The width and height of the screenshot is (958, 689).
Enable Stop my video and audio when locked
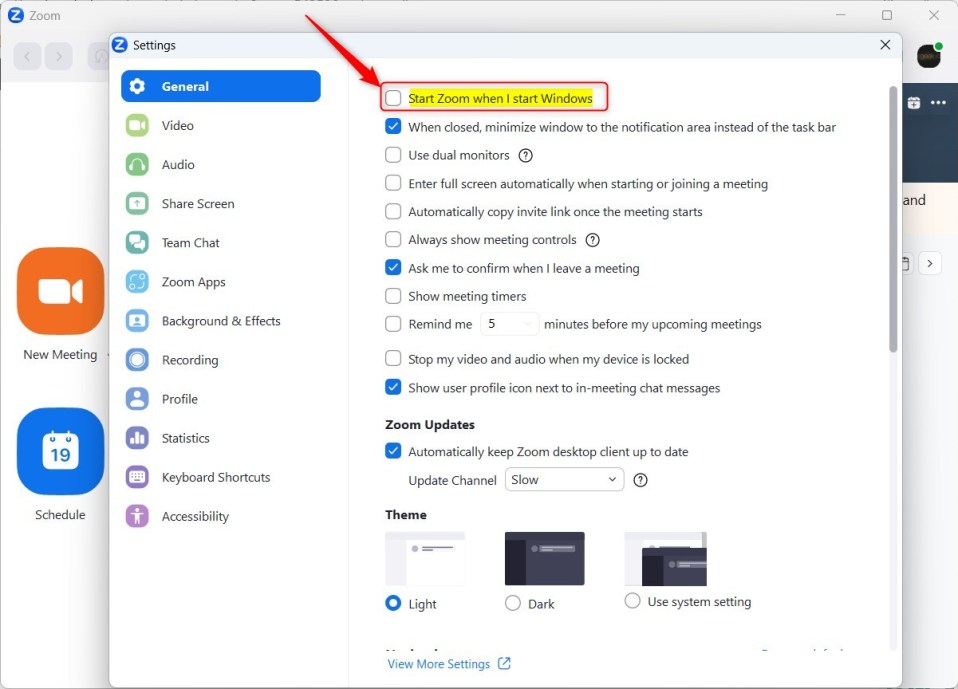tap(393, 359)
